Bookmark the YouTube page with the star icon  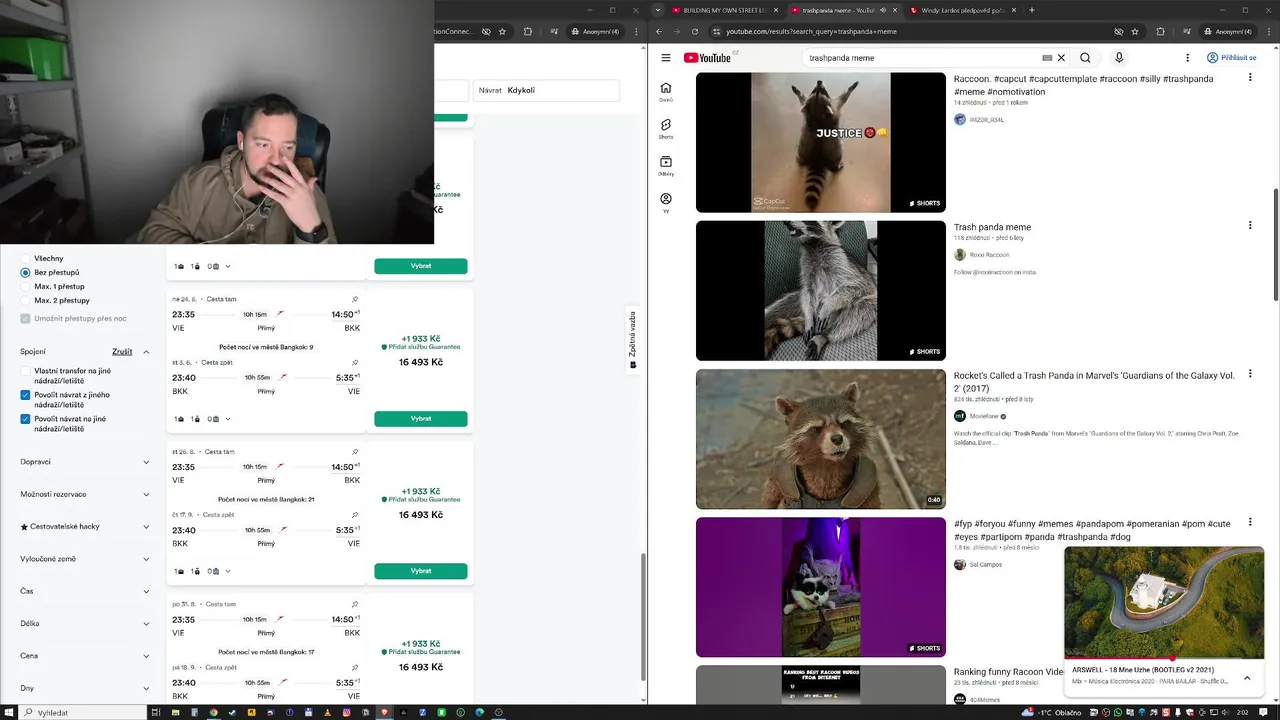(x=1135, y=31)
